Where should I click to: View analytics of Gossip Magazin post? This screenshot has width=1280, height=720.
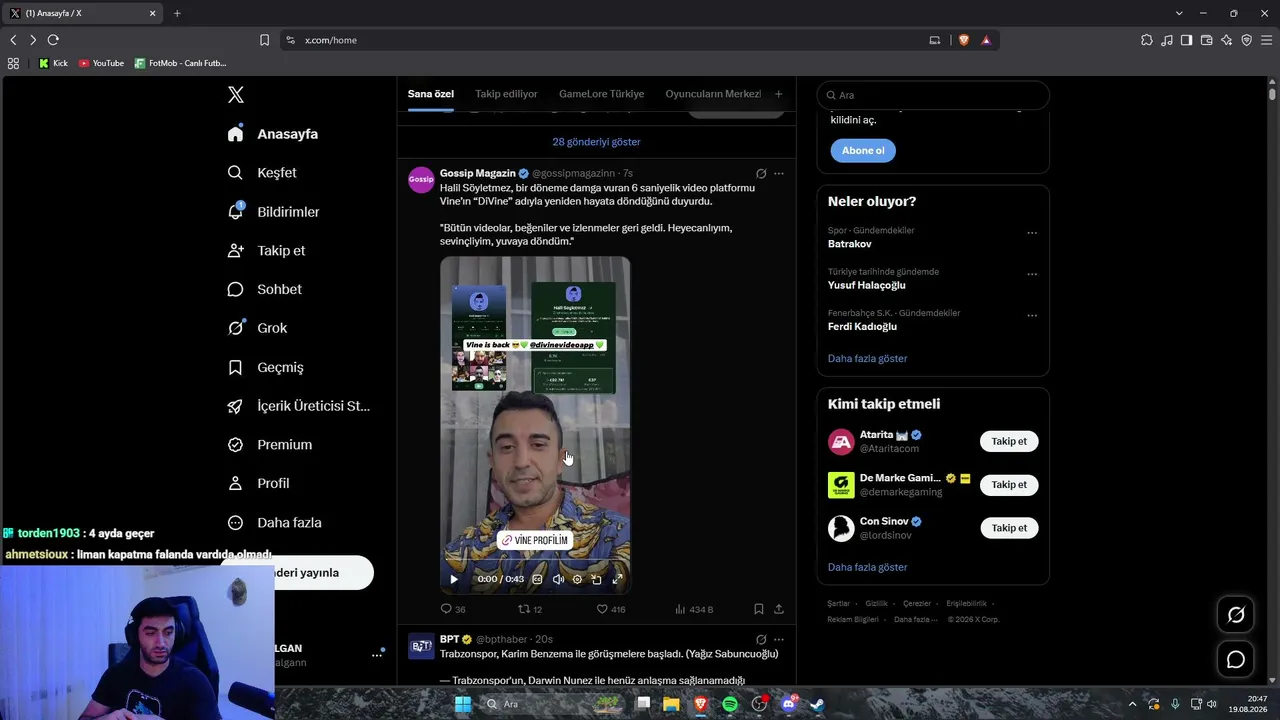coord(694,609)
